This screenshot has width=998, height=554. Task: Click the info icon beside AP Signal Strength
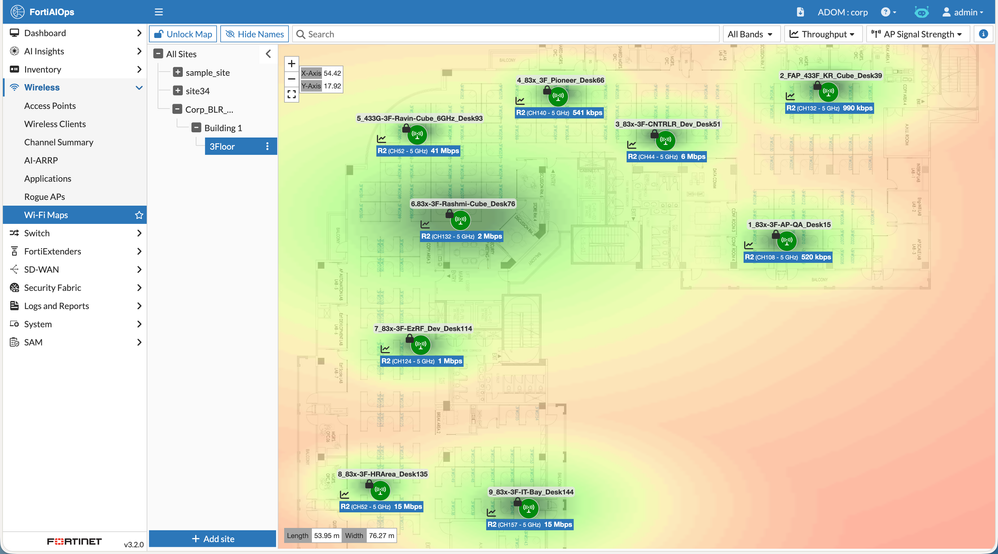(983, 34)
